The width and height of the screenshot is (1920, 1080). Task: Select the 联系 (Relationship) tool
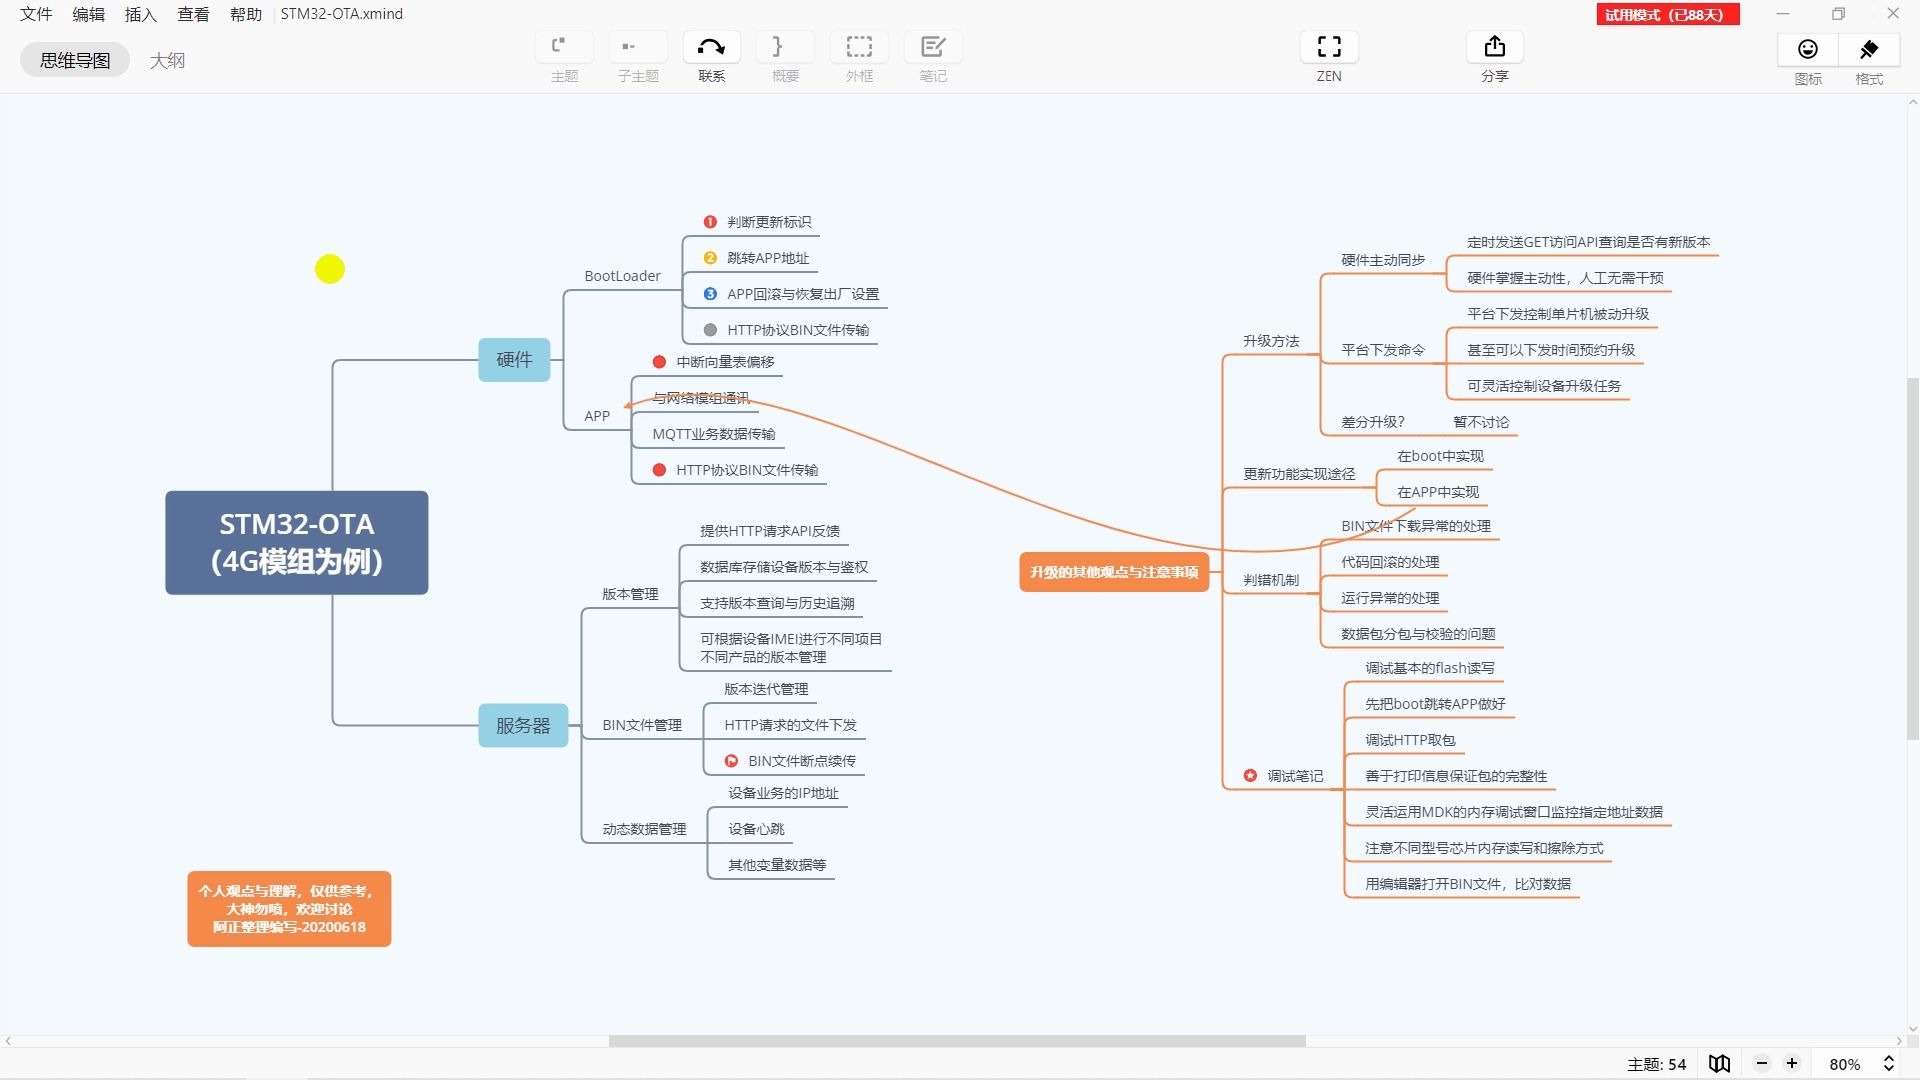(711, 47)
